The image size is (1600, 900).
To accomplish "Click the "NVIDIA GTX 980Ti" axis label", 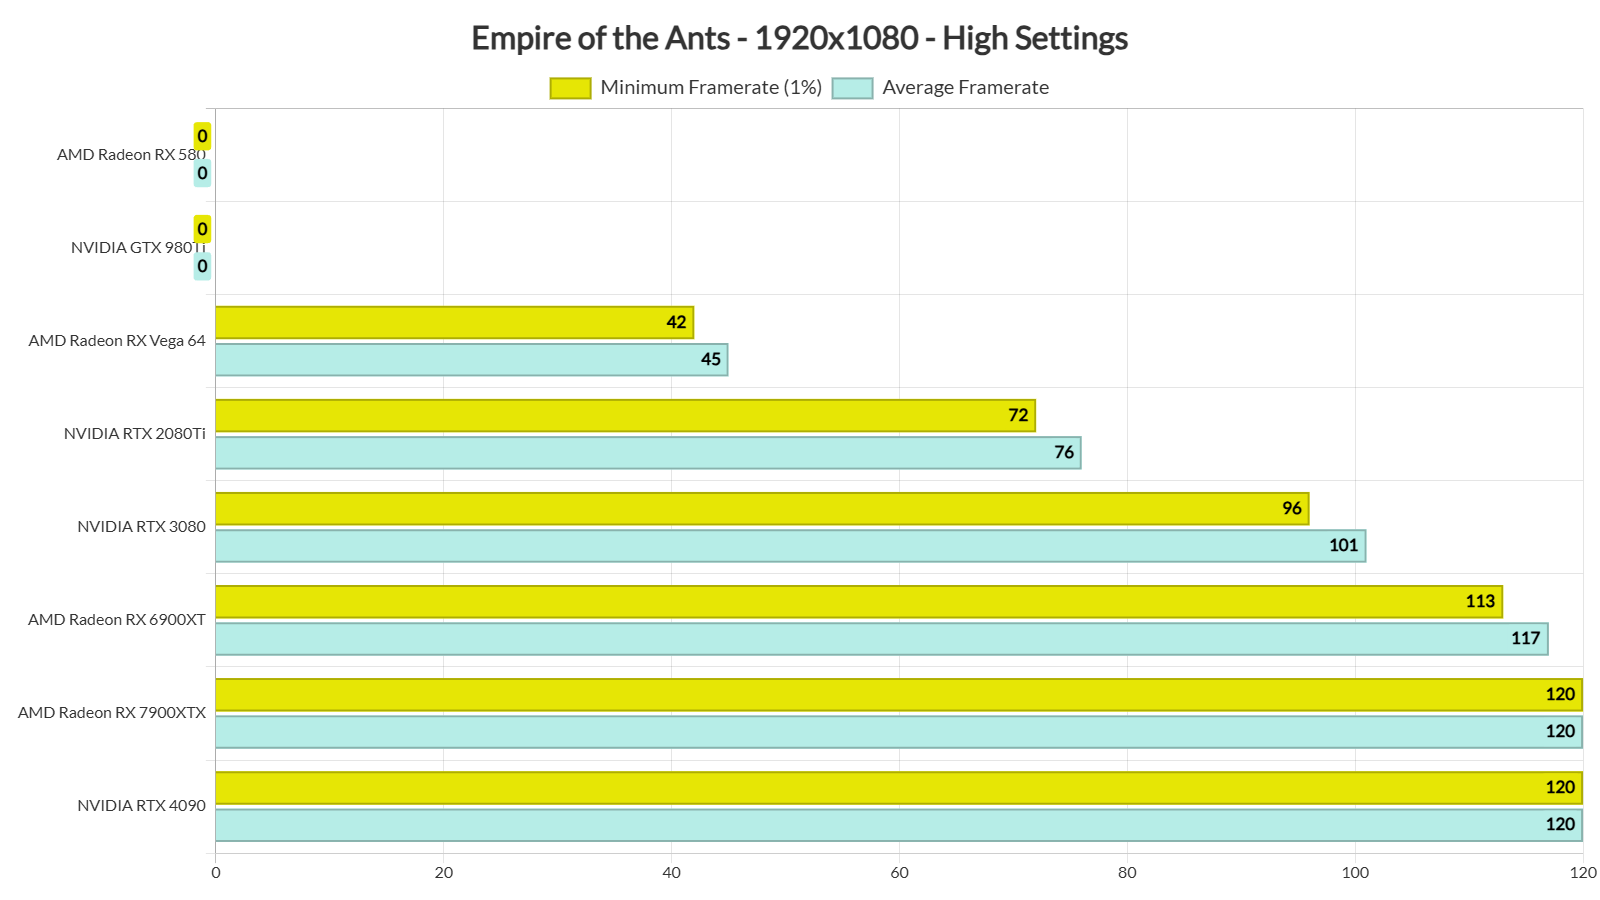I will point(137,248).
